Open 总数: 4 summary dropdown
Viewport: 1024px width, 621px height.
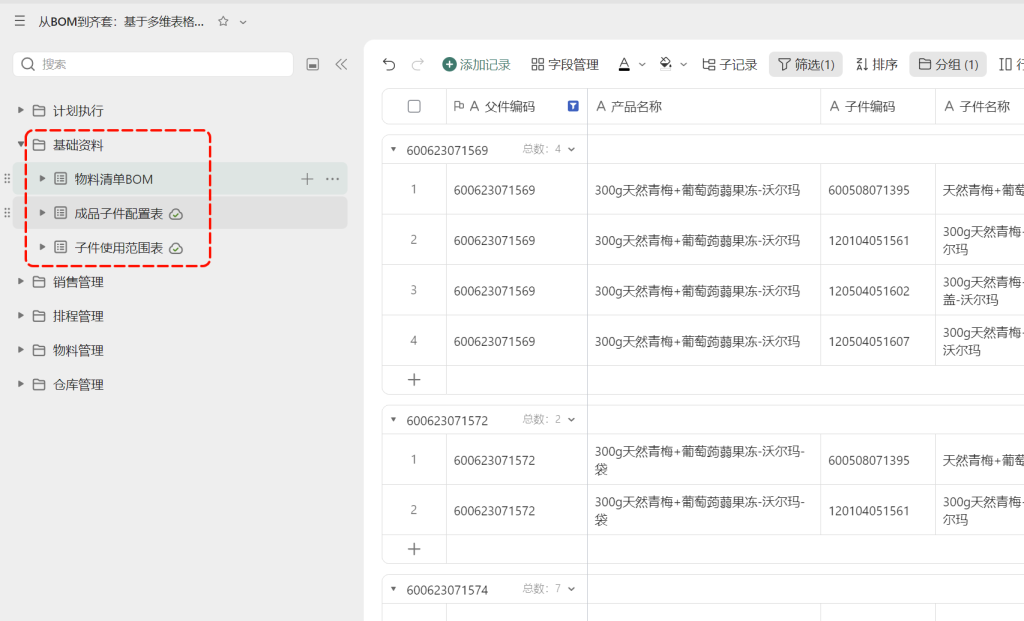pos(549,150)
